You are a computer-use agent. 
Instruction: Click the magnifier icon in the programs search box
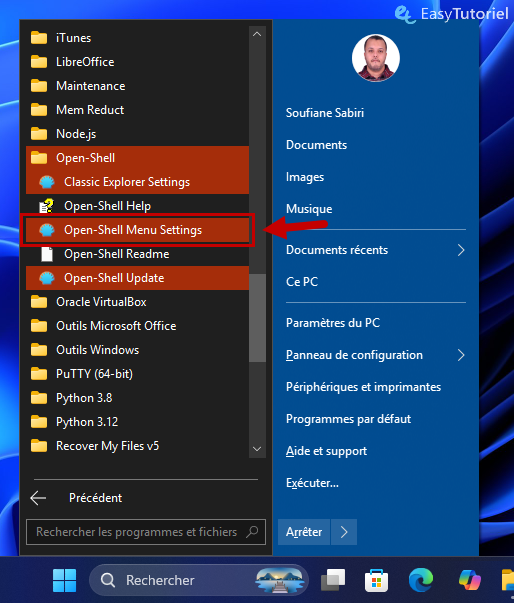[x=252, y=532]
